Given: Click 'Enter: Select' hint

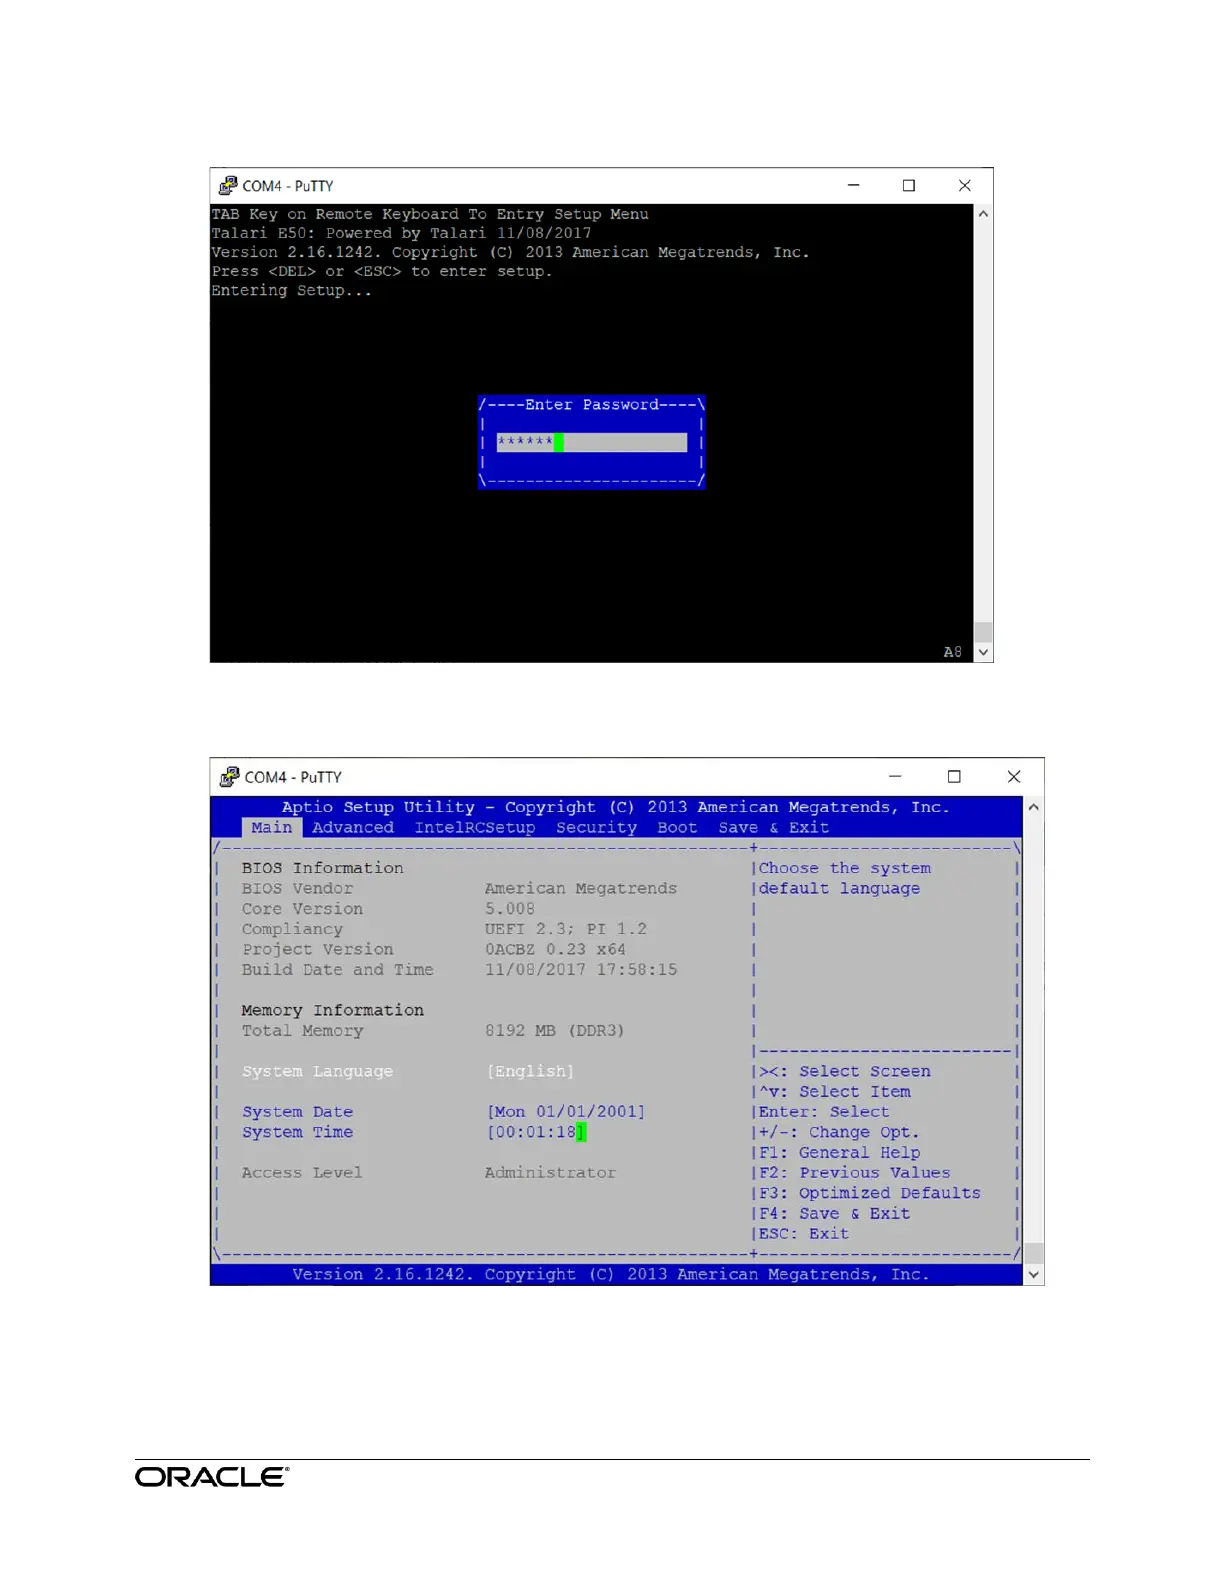Looking at the screenshot, I should coord(824,1112).
